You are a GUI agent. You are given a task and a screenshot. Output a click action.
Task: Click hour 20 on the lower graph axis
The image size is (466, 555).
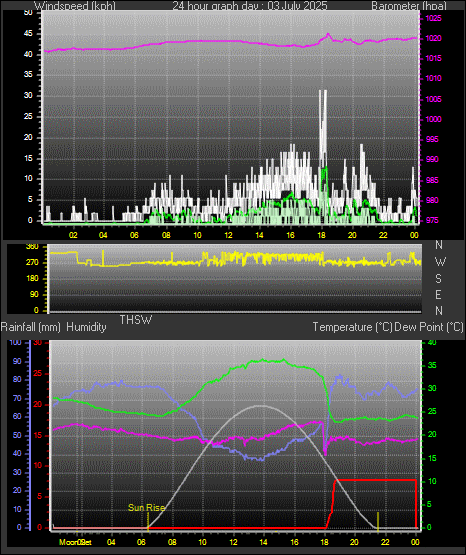coord(354,542)
